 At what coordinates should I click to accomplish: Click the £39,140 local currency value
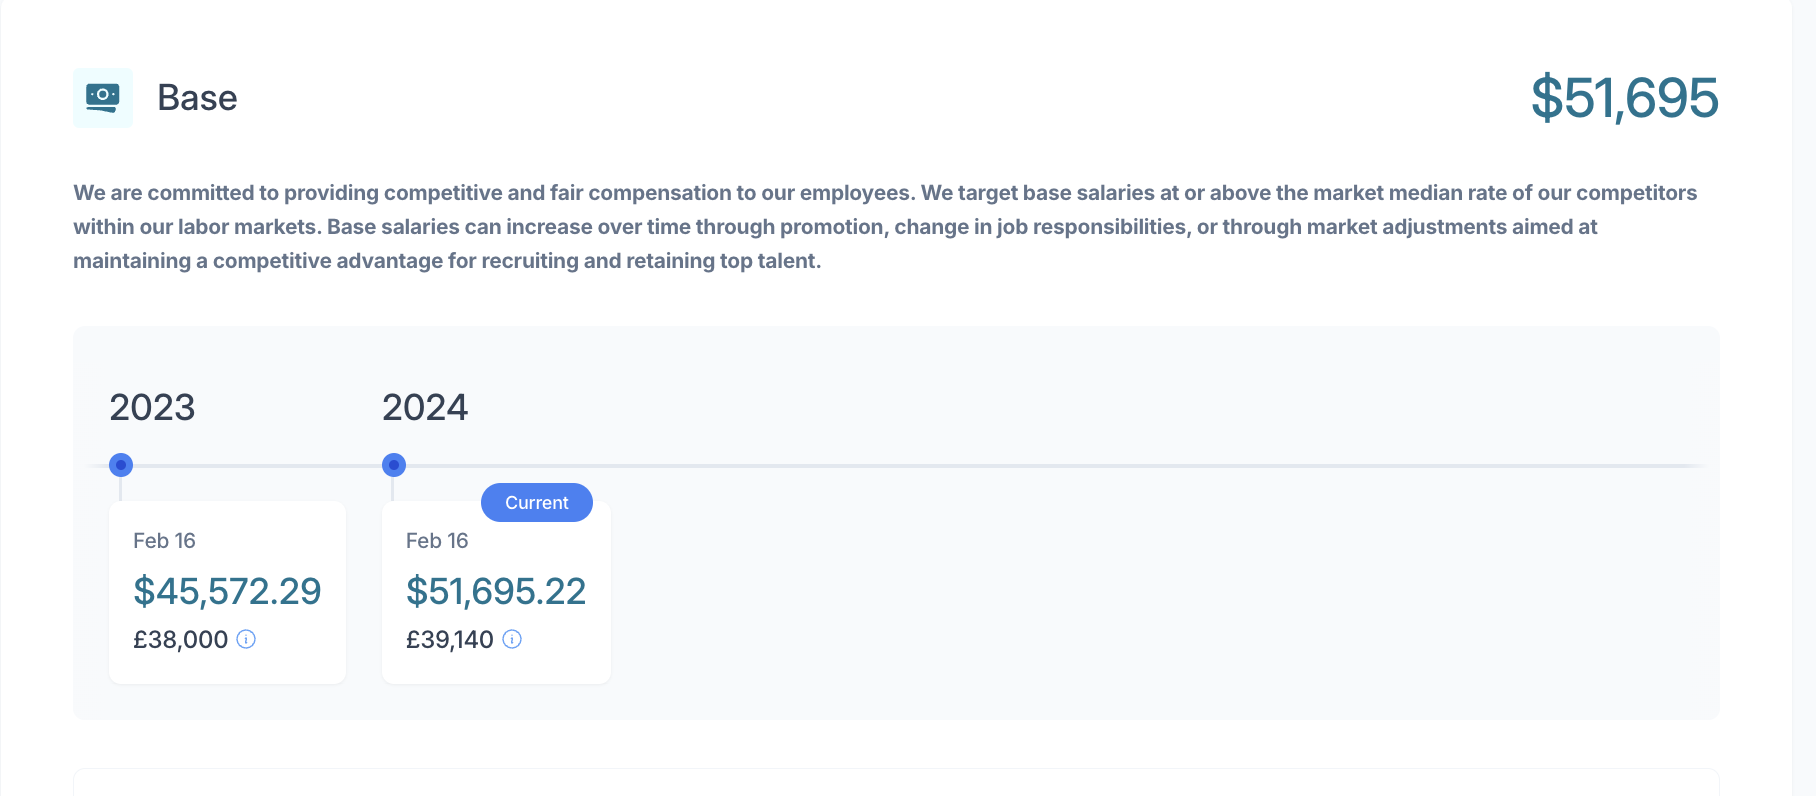450,640
